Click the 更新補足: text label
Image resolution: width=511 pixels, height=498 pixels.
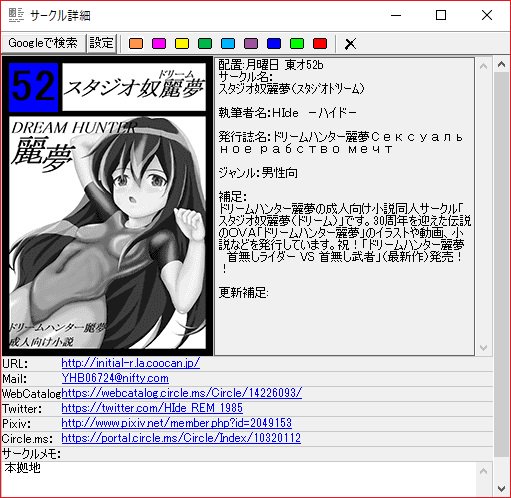[x=243, y=292]
